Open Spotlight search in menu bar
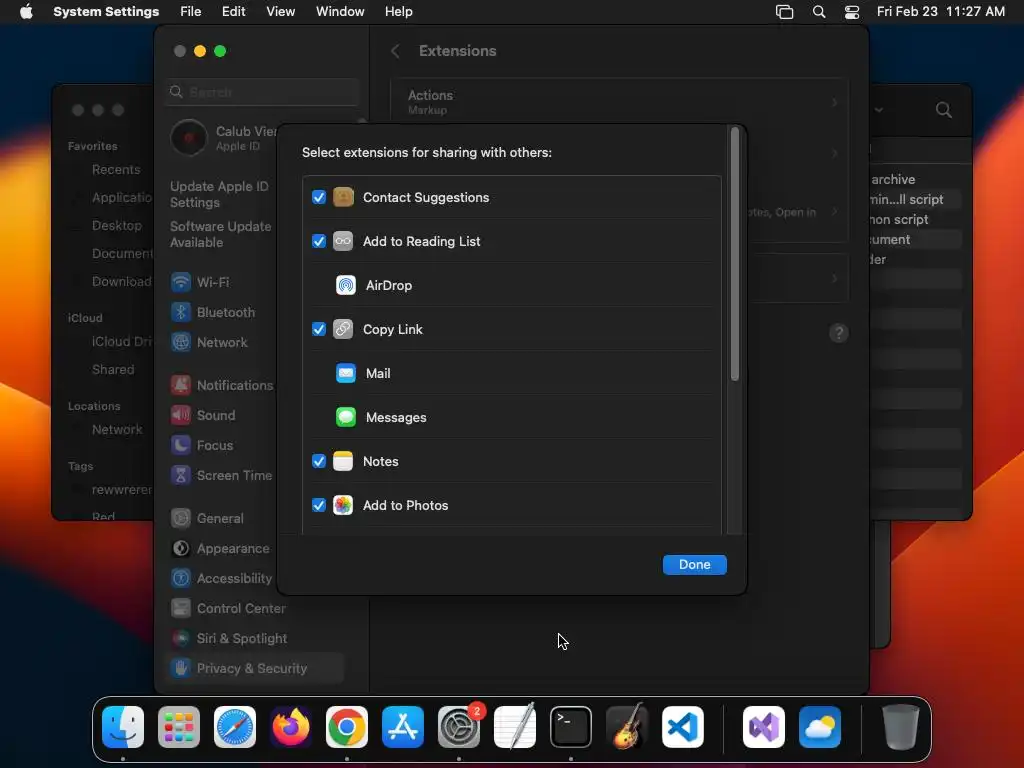The width and height of the screenshot is (1024, 768). (x=819, y=12)
